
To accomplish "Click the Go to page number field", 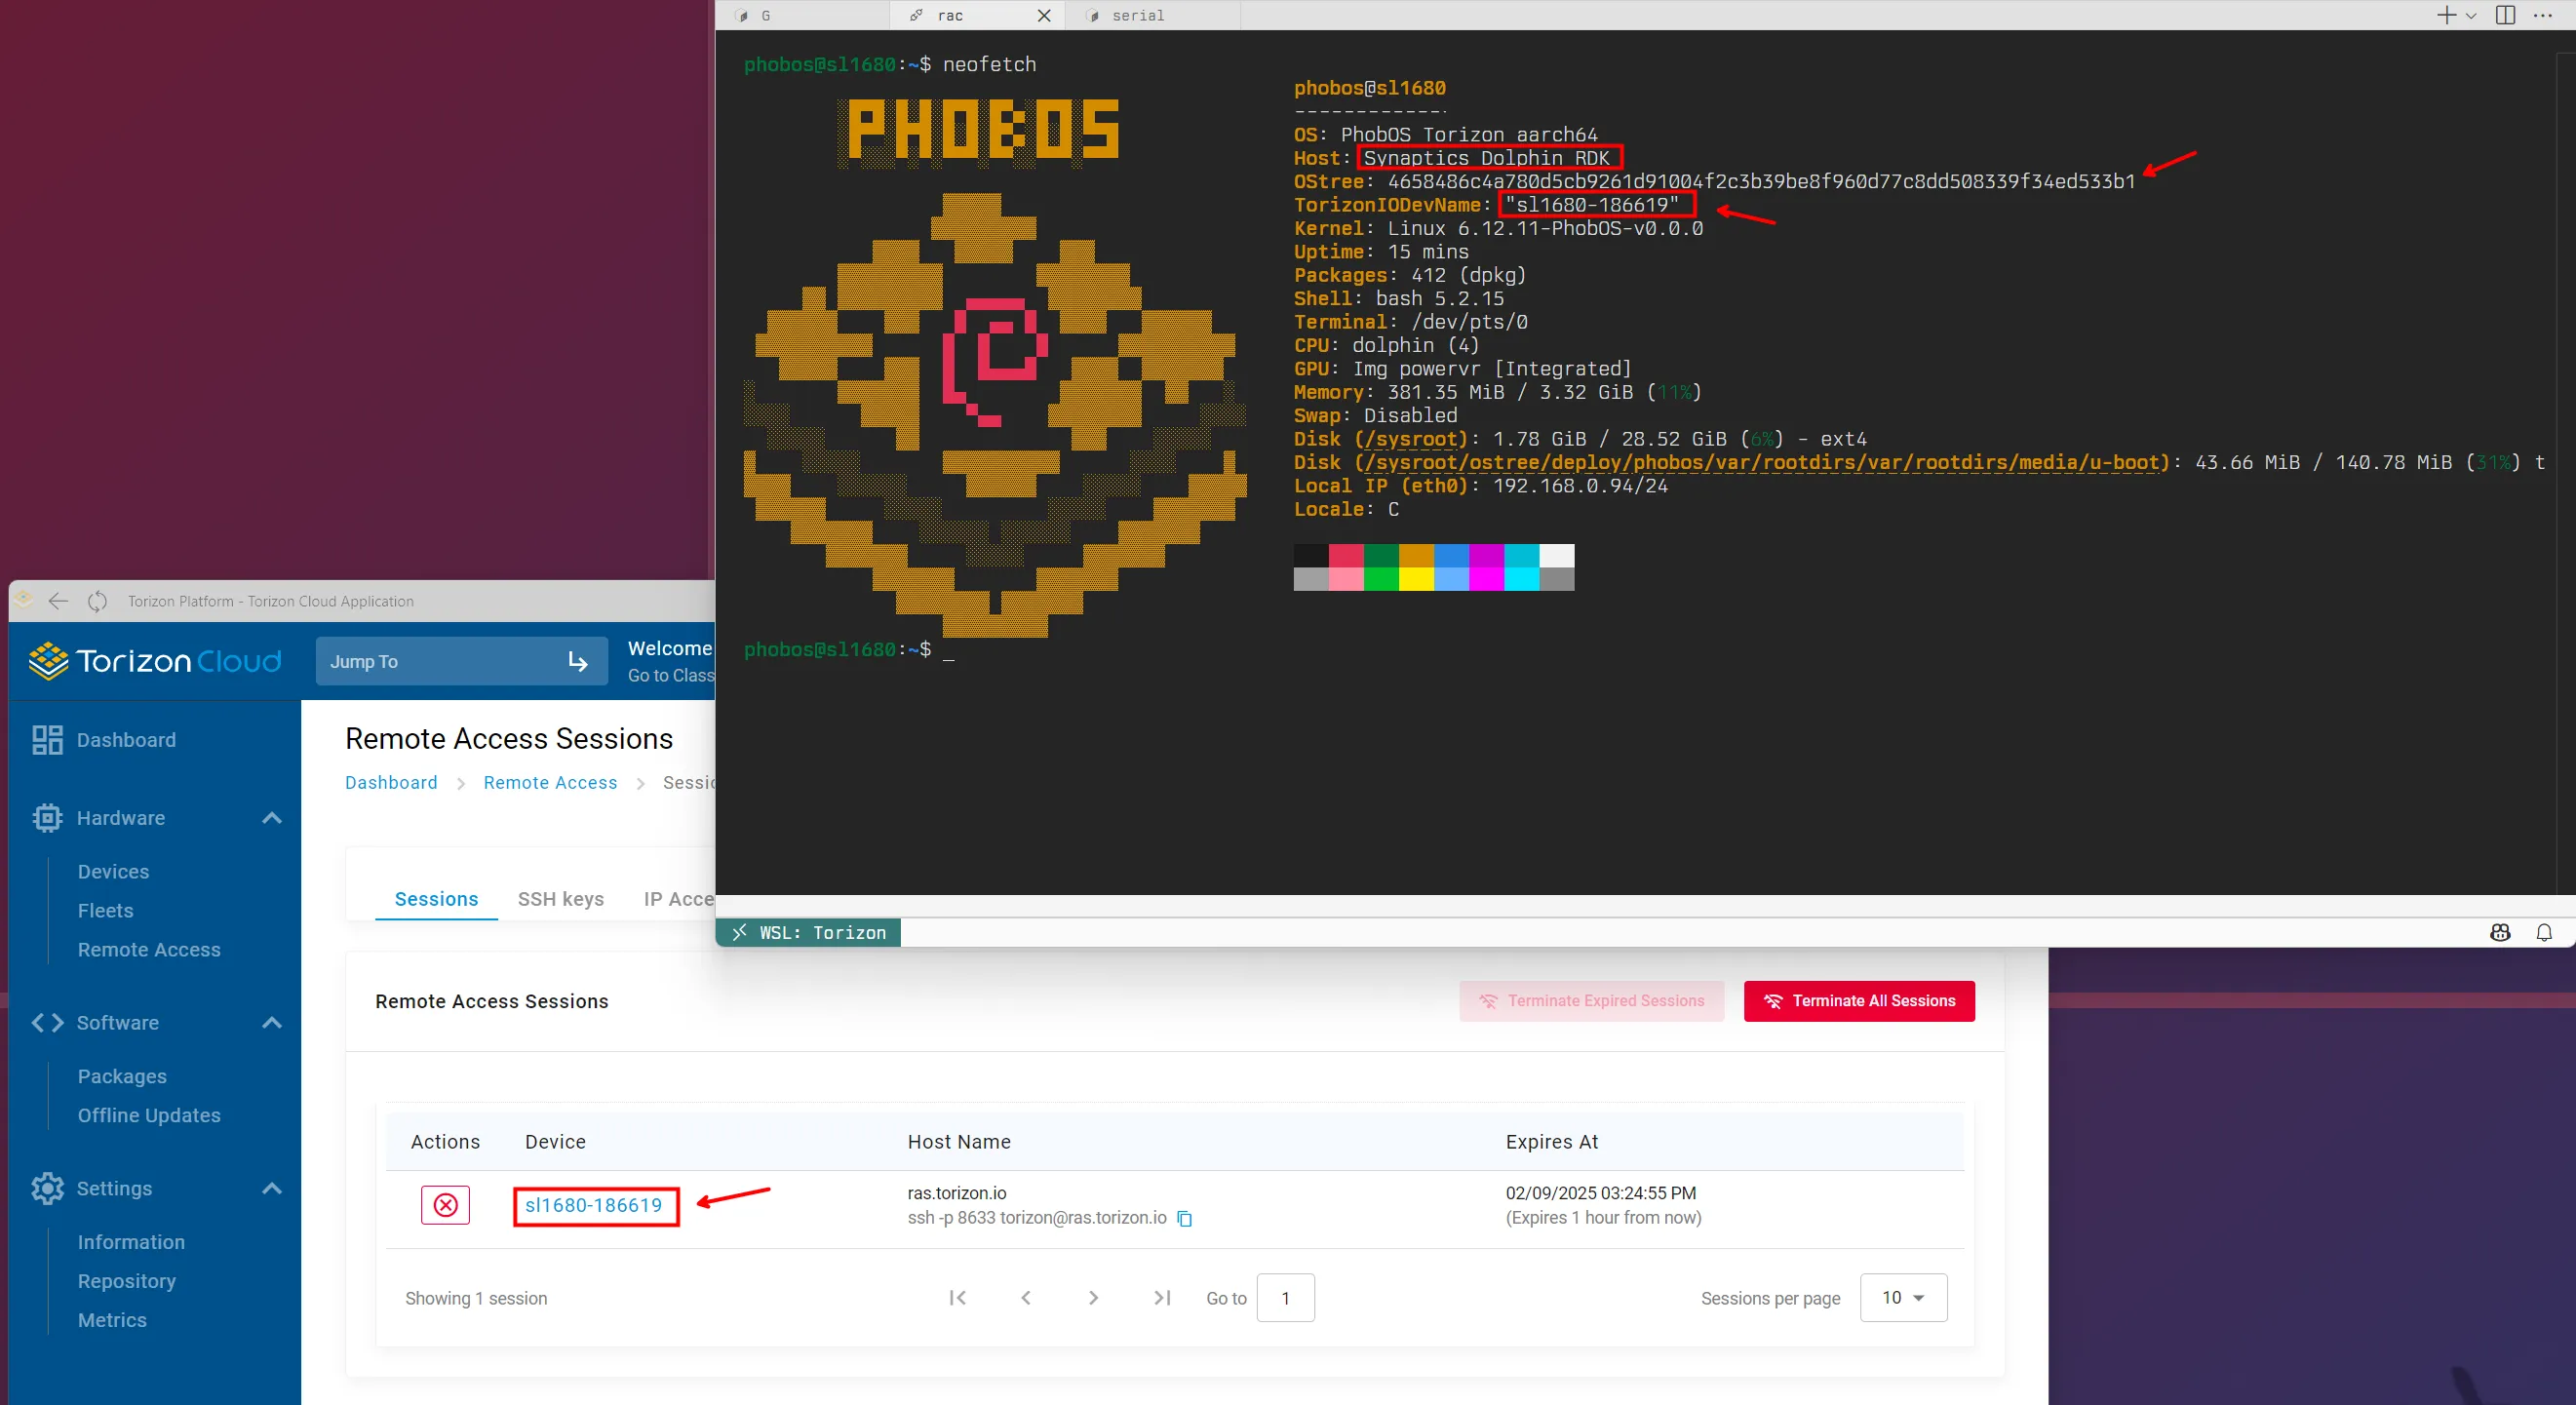I will click(1285, 1298).
